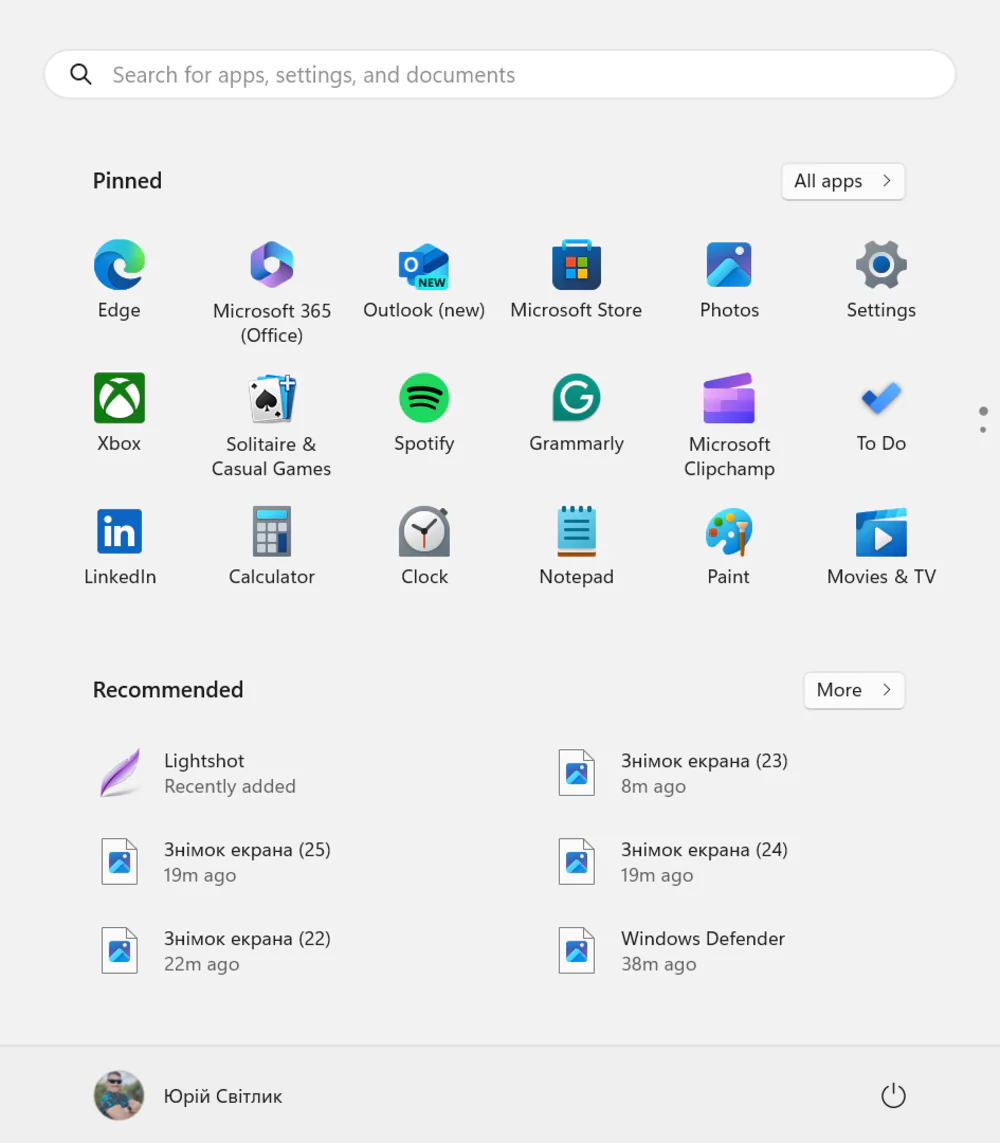This screenshot has width=1000, height=1143.
Task: Launch the Clock app
Action: pos(424,546)
